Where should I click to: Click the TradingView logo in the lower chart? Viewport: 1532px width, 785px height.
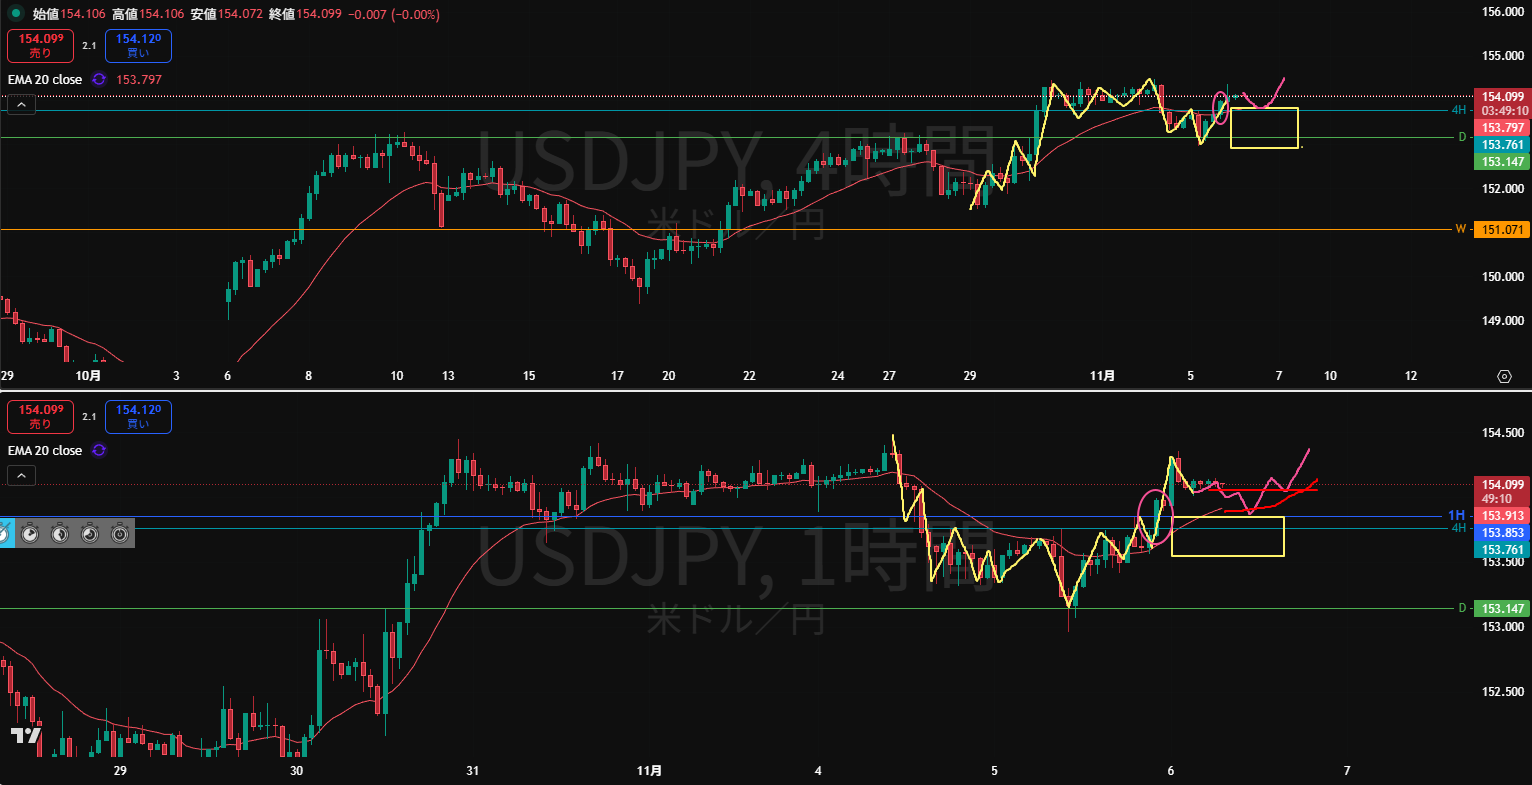click(26, 735)
